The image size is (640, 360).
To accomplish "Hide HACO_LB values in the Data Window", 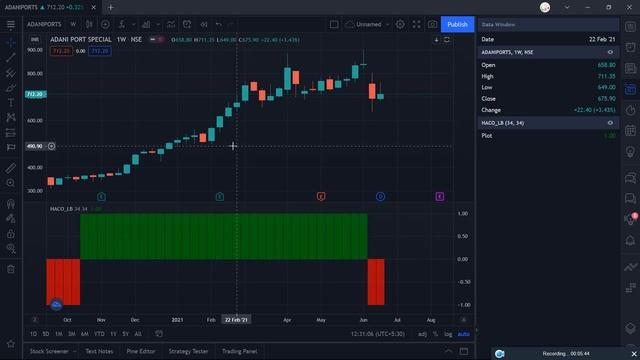I will click(610, 123).
